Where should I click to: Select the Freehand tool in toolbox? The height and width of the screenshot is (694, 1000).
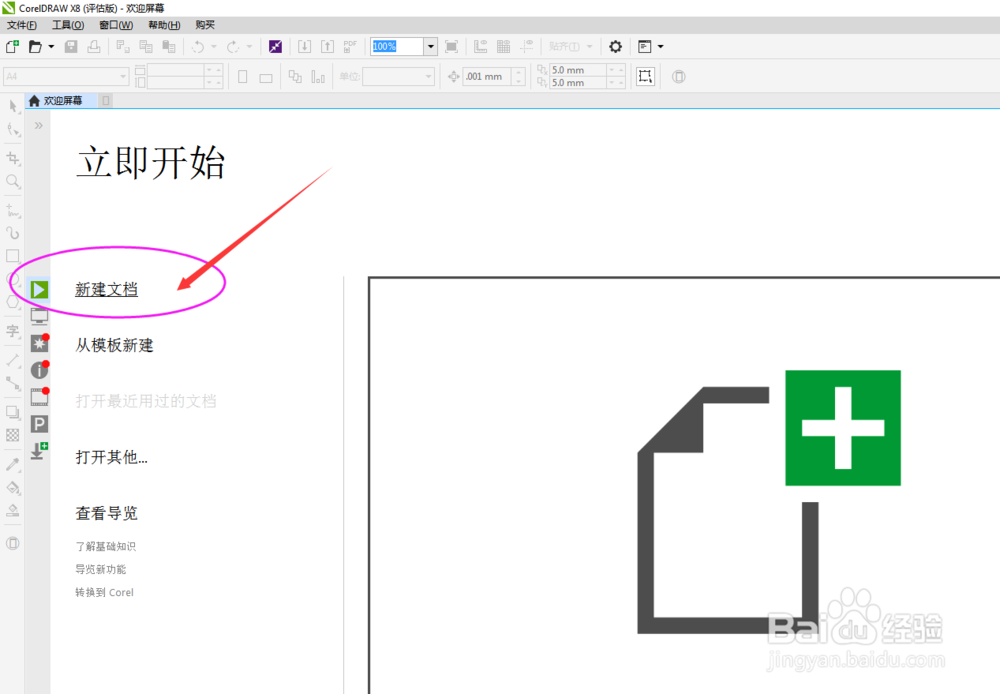click(x=13, y=210)
